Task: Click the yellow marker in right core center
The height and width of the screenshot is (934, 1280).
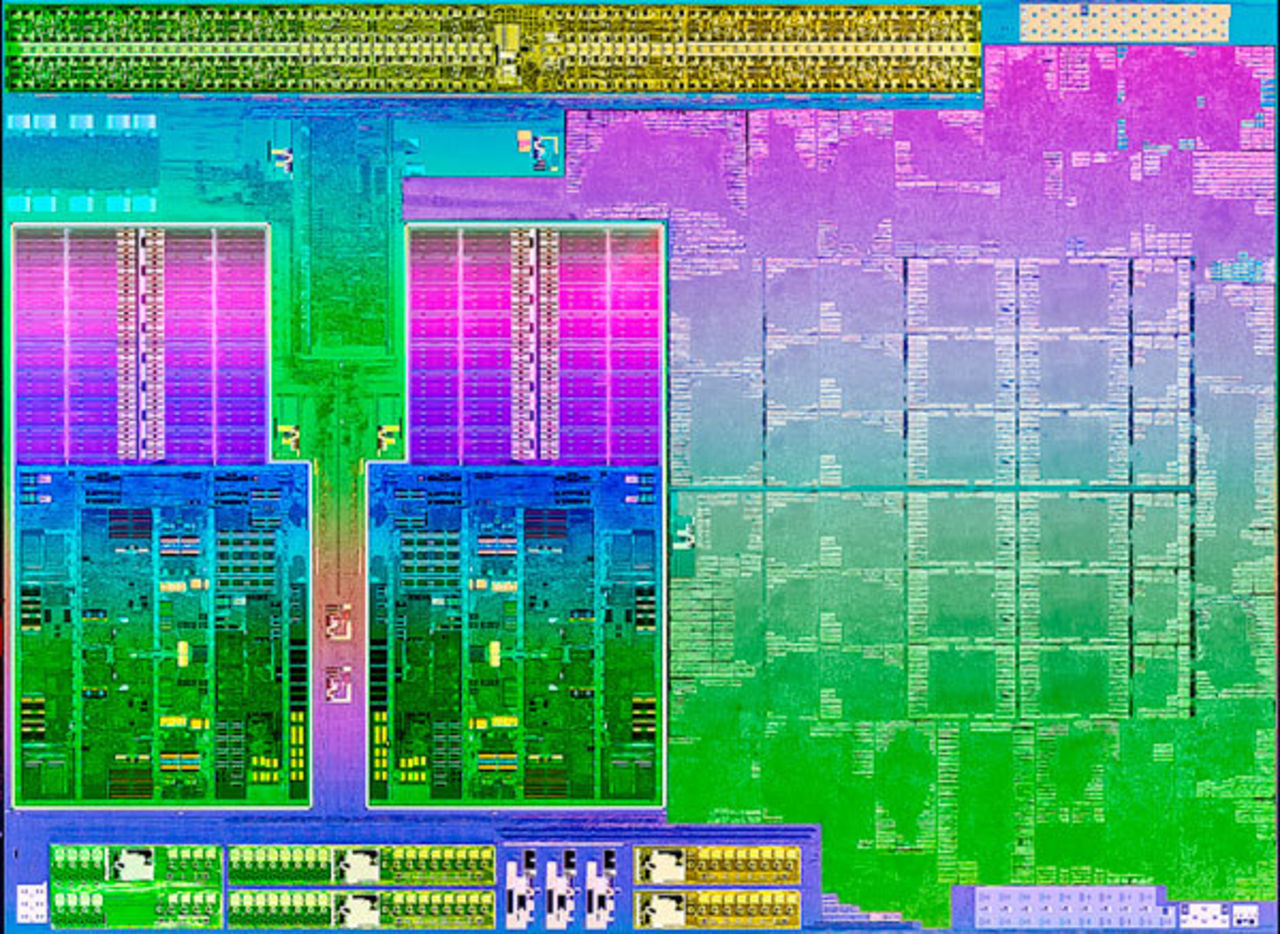Action: coord(493,653)
